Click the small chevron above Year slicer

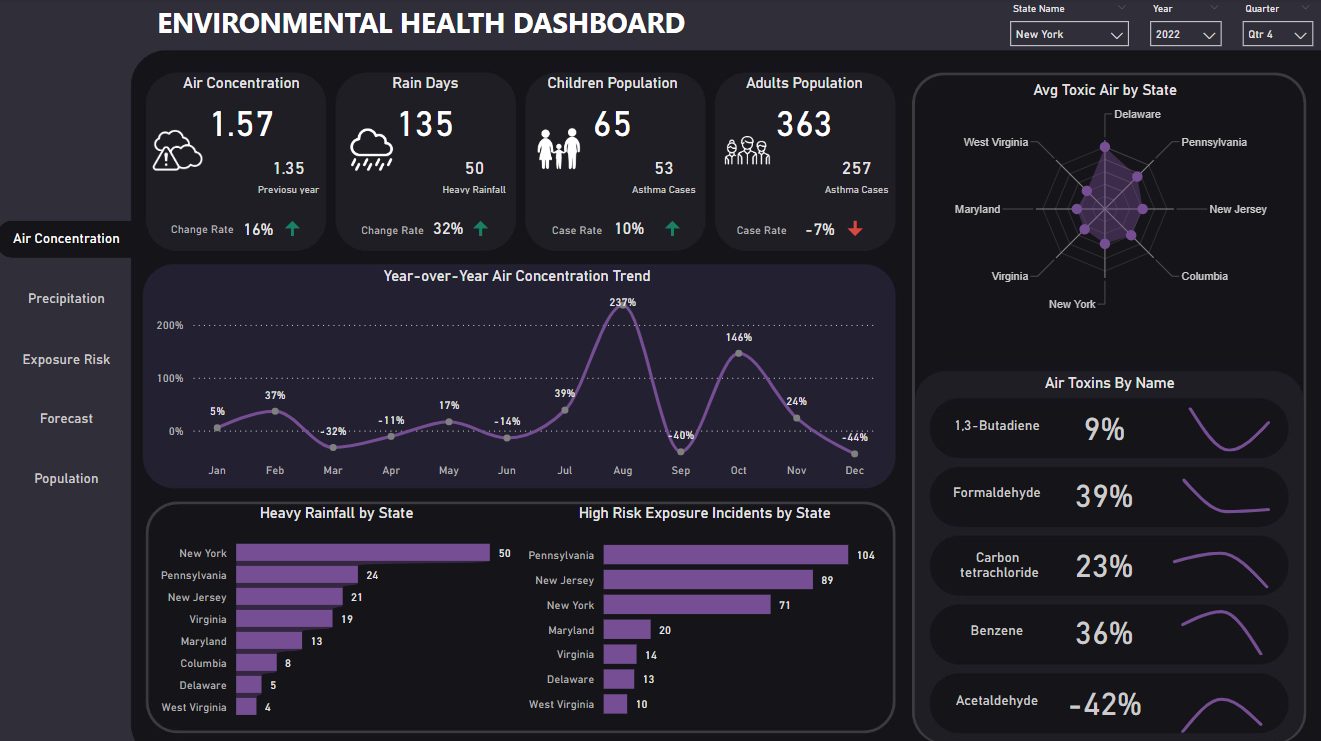click(x=1214, y=8)
